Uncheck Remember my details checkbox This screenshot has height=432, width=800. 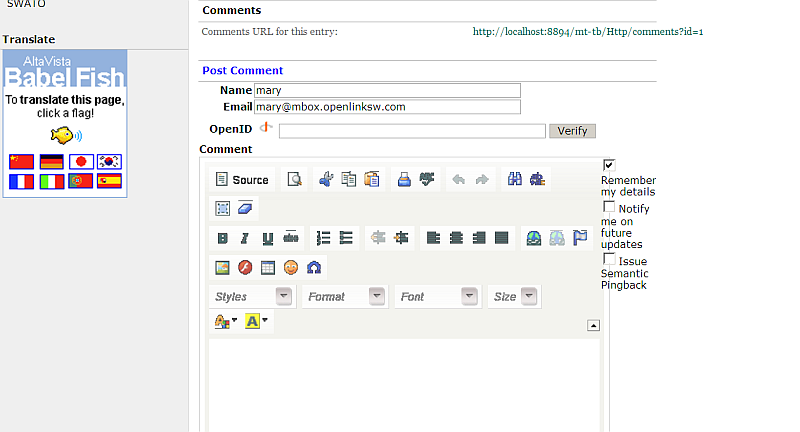point(609,165)
